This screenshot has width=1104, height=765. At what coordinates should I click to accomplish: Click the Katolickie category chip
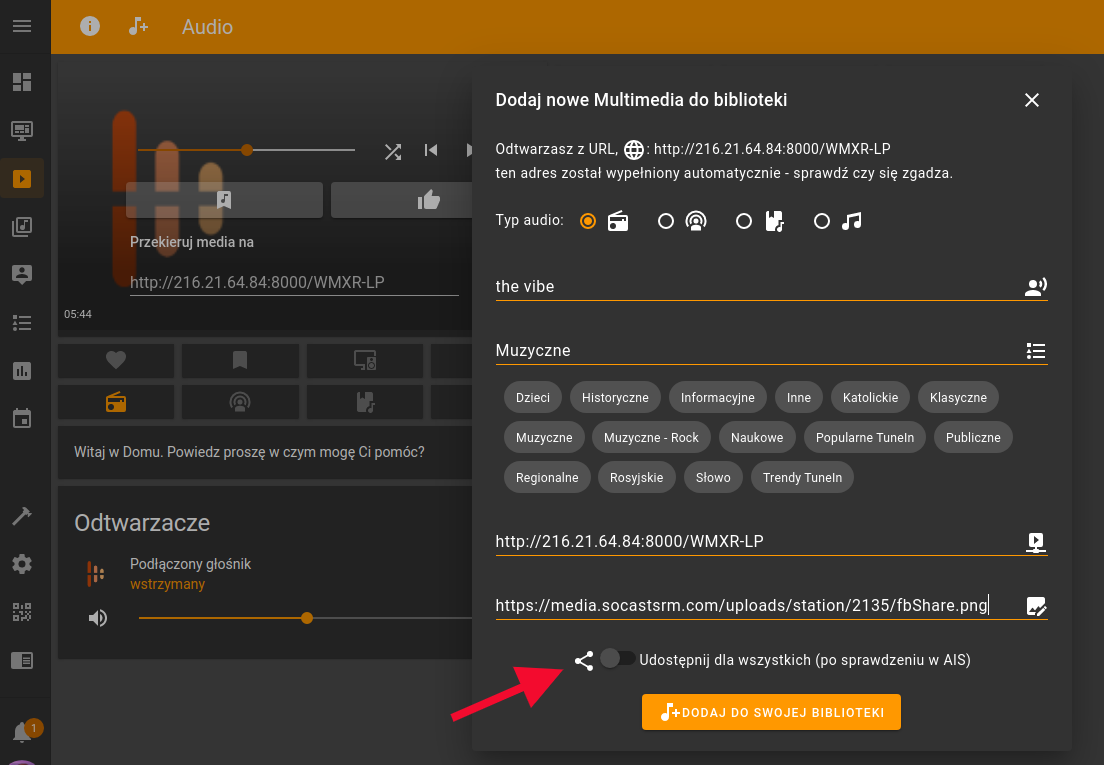tap(870, 398)
